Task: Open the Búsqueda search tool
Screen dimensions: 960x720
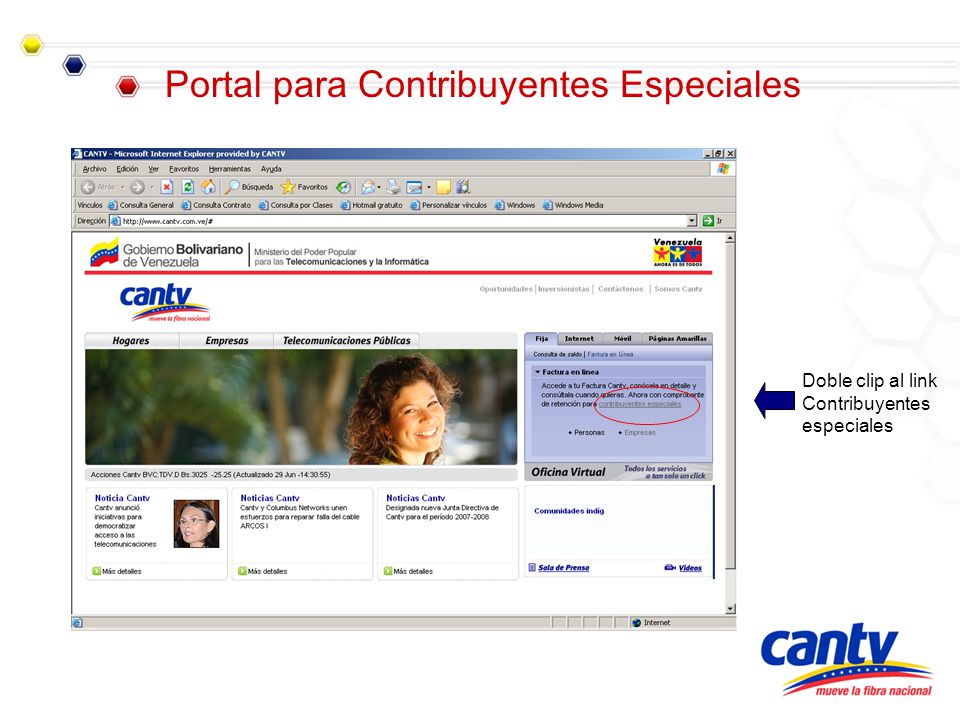Action: coord(249,187)
